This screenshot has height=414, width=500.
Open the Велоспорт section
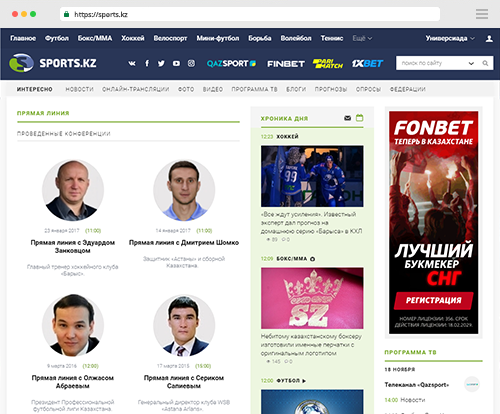click(x=170, y=38)
